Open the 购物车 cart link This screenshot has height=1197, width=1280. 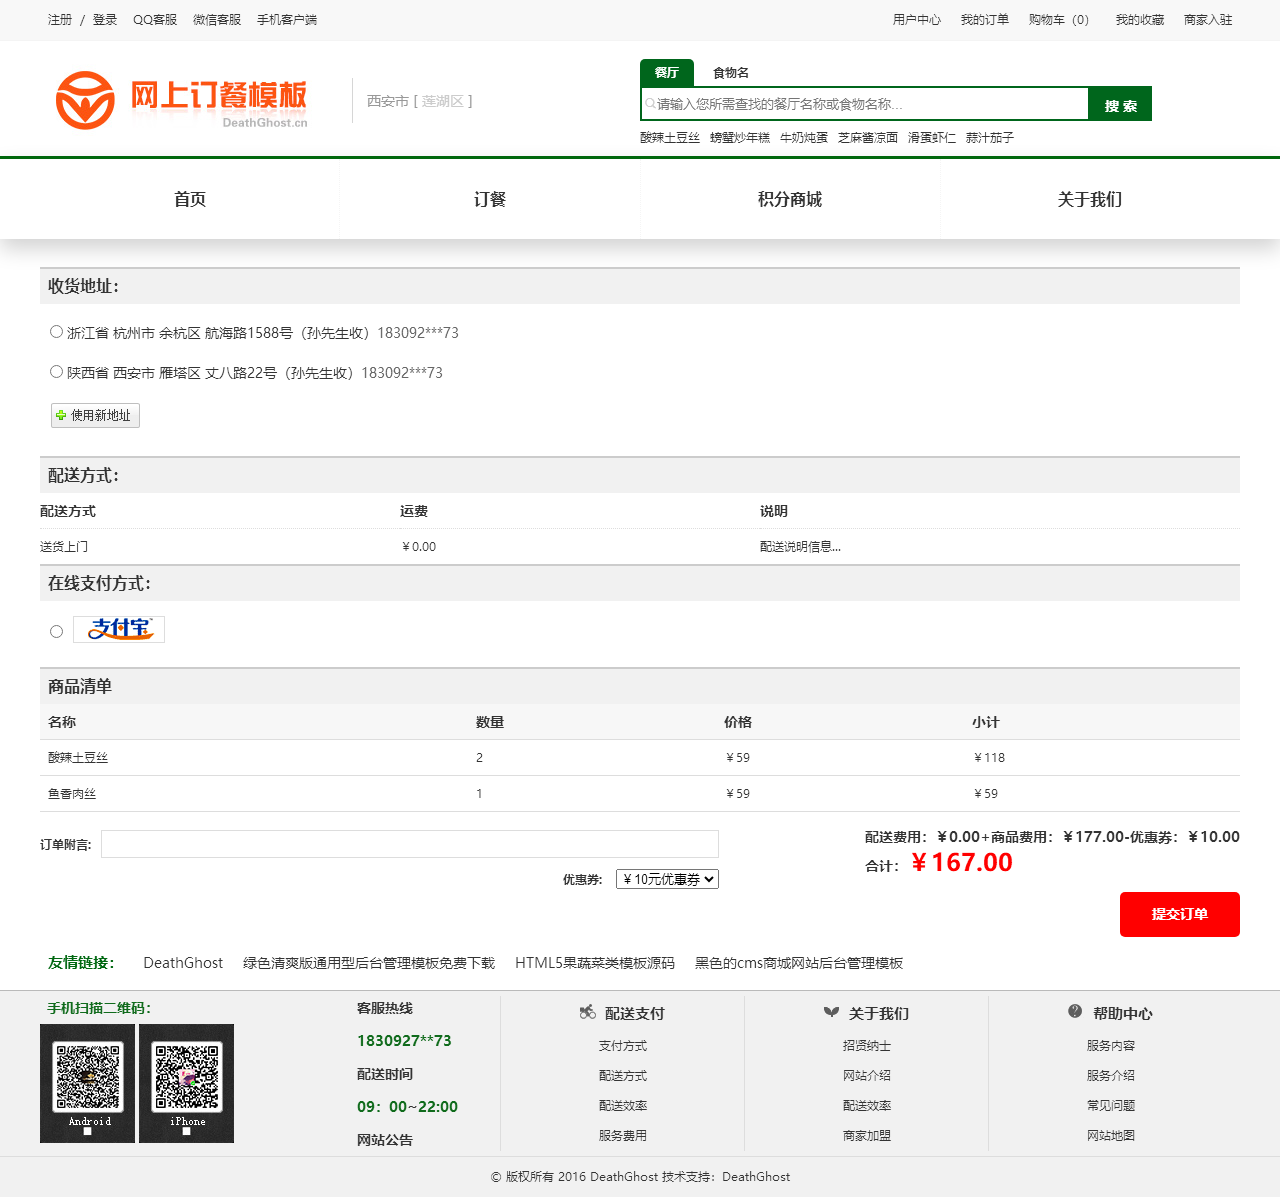click(1058, 20)
